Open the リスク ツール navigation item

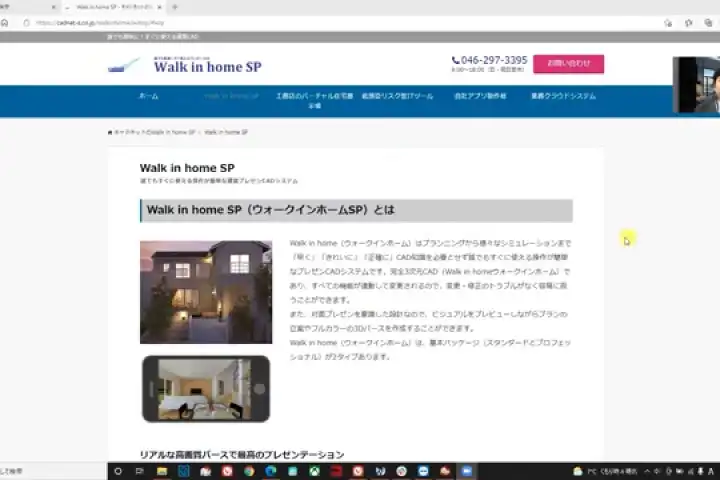click(398, 96)
